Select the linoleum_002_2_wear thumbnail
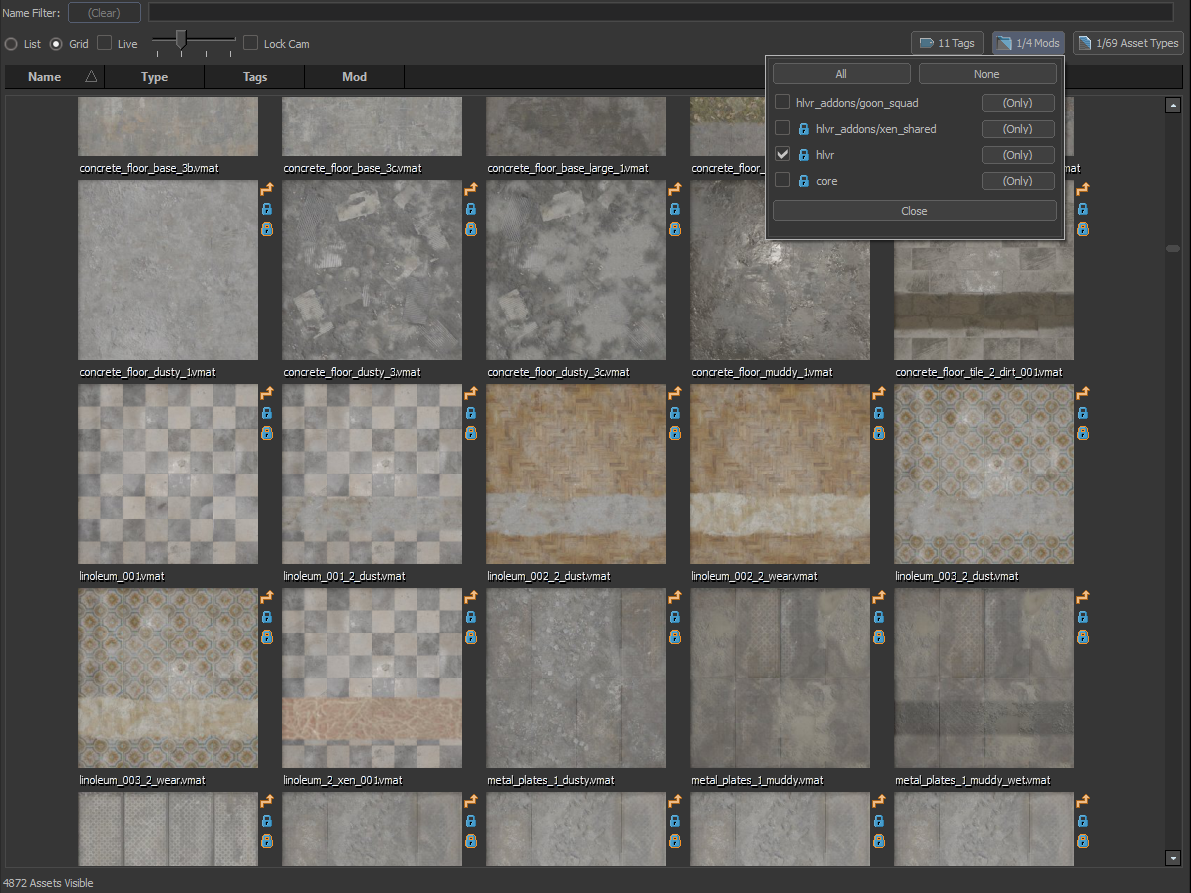Screen dimensions: 1191x893 [779, 474]
